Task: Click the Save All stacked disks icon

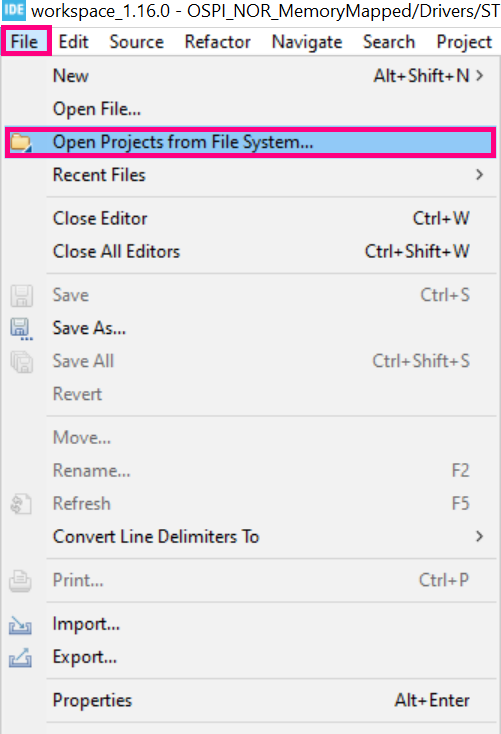Action: pyautogui.click(x=21, y=362)
